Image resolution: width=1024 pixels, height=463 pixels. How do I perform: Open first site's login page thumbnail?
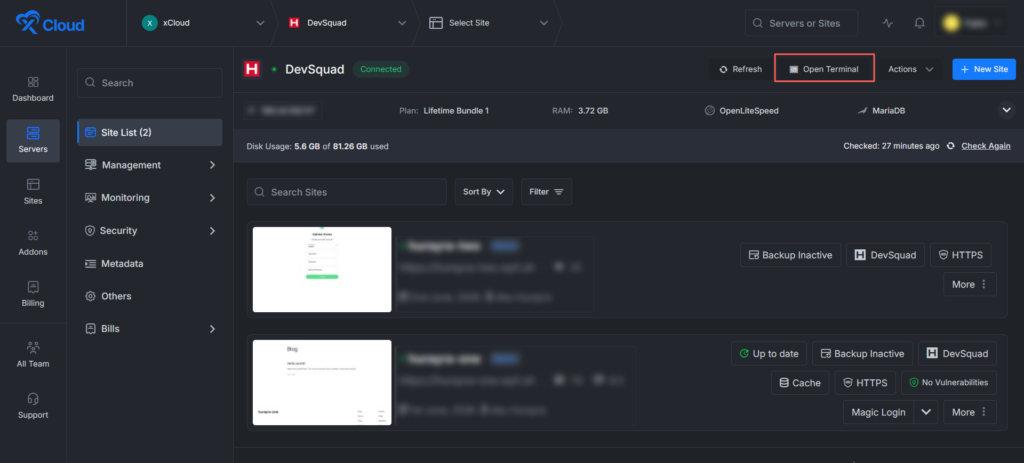click(322, 270)
